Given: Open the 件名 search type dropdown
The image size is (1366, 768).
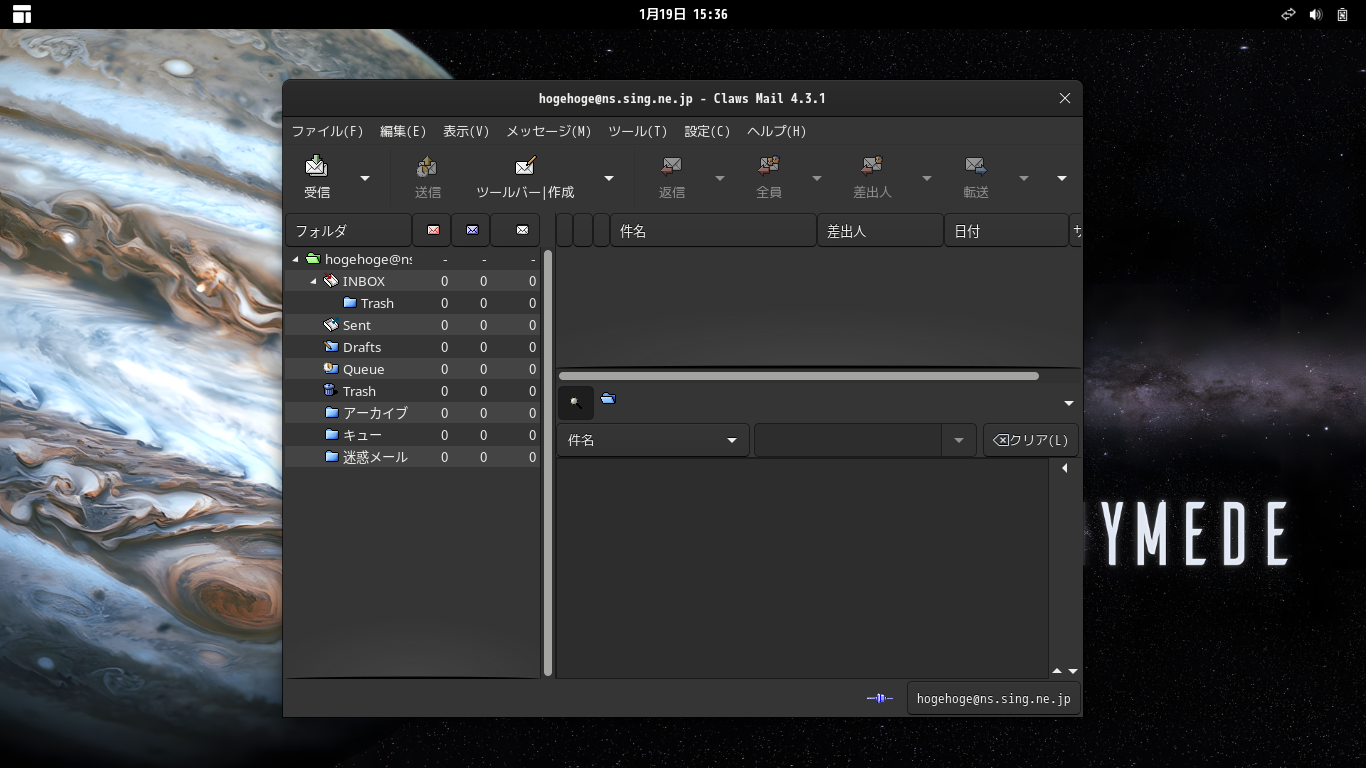Looking at the screenshot, I should pyautogui.click(x=652, y=440).
